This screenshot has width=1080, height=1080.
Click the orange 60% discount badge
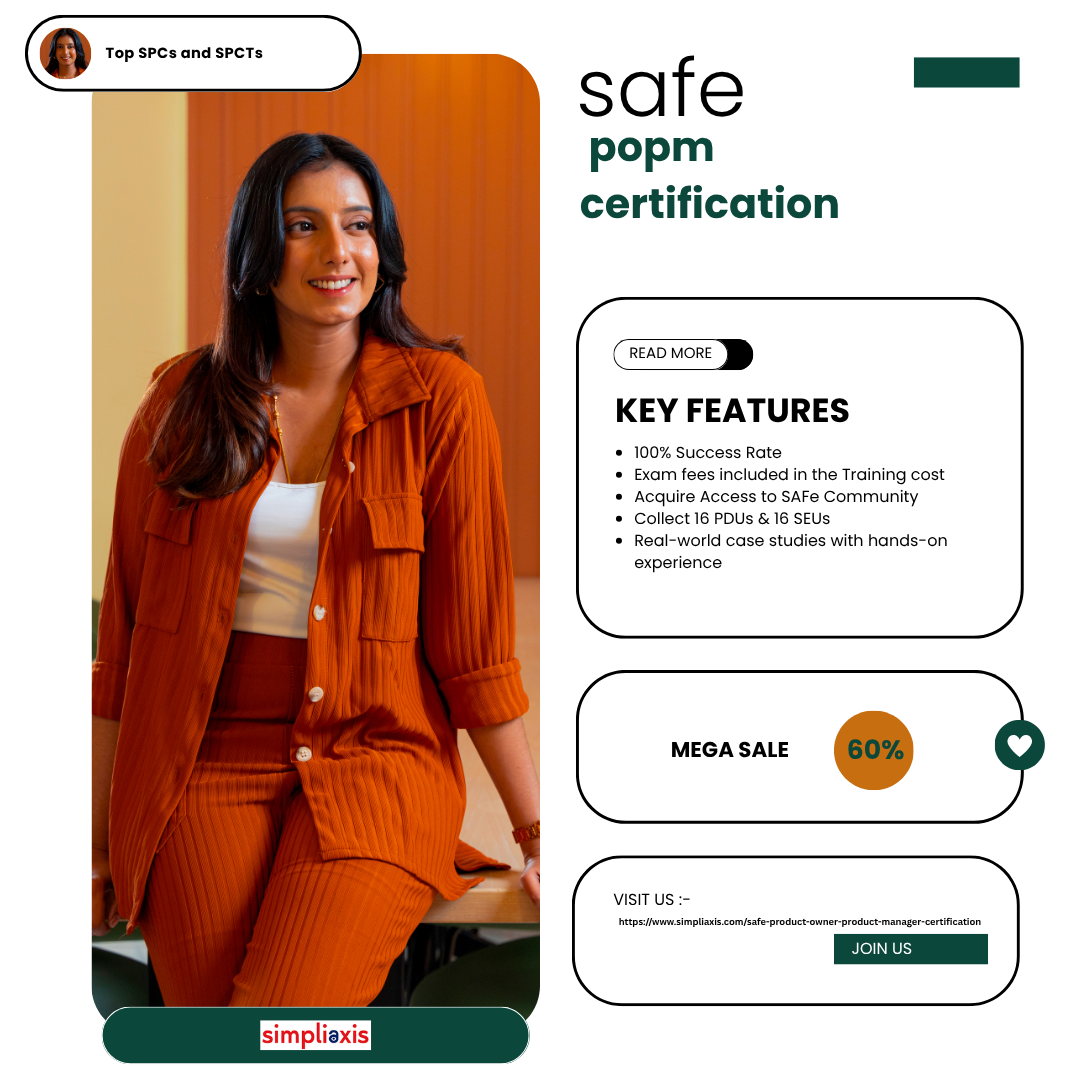tap(873, 750)
